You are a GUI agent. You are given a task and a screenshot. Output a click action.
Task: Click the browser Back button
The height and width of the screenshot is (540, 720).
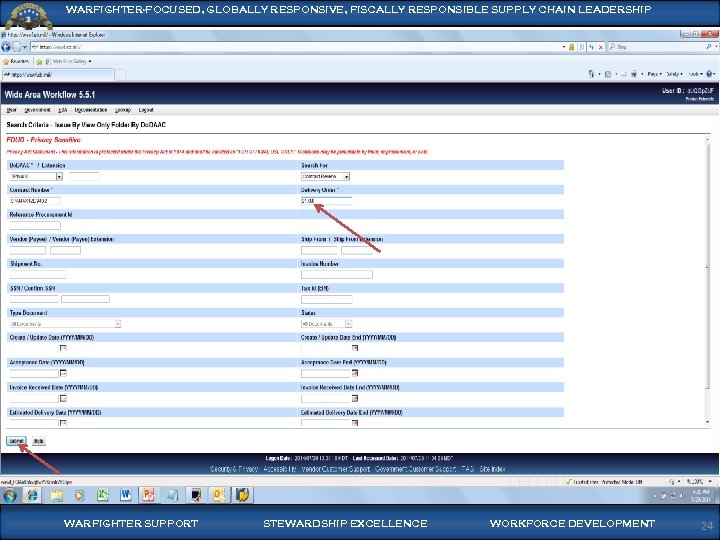[6, 47]
